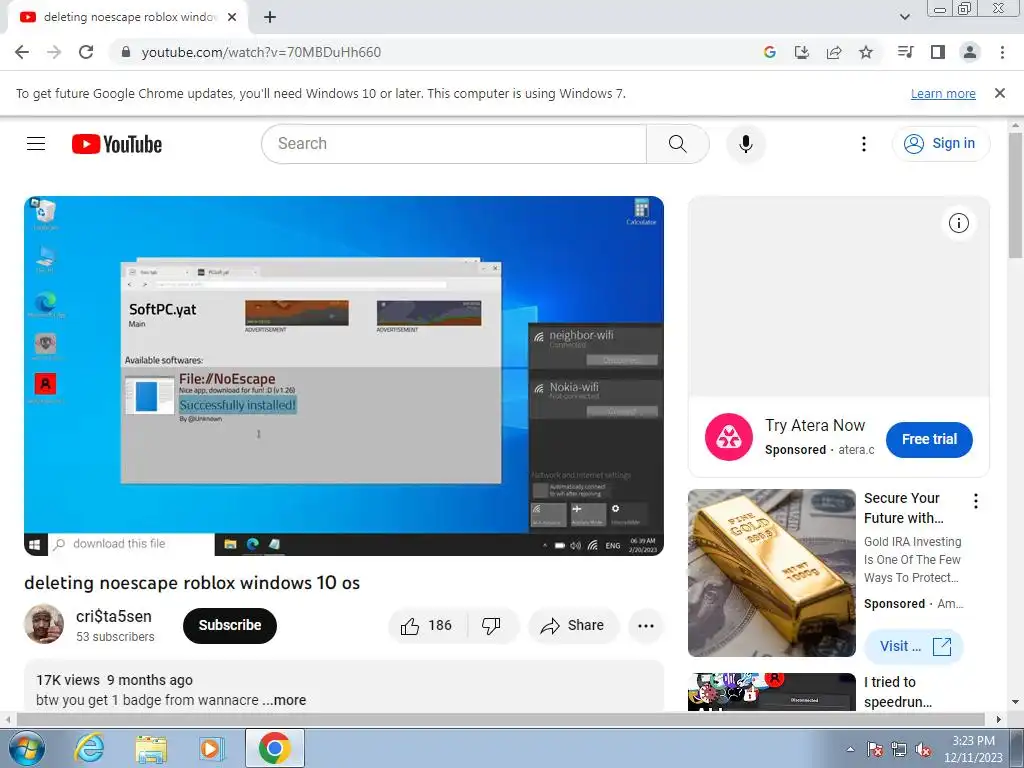Viewport: 1024px width, 768px height.
Task: Focus the YouTube search box
Action: (454, 144)
